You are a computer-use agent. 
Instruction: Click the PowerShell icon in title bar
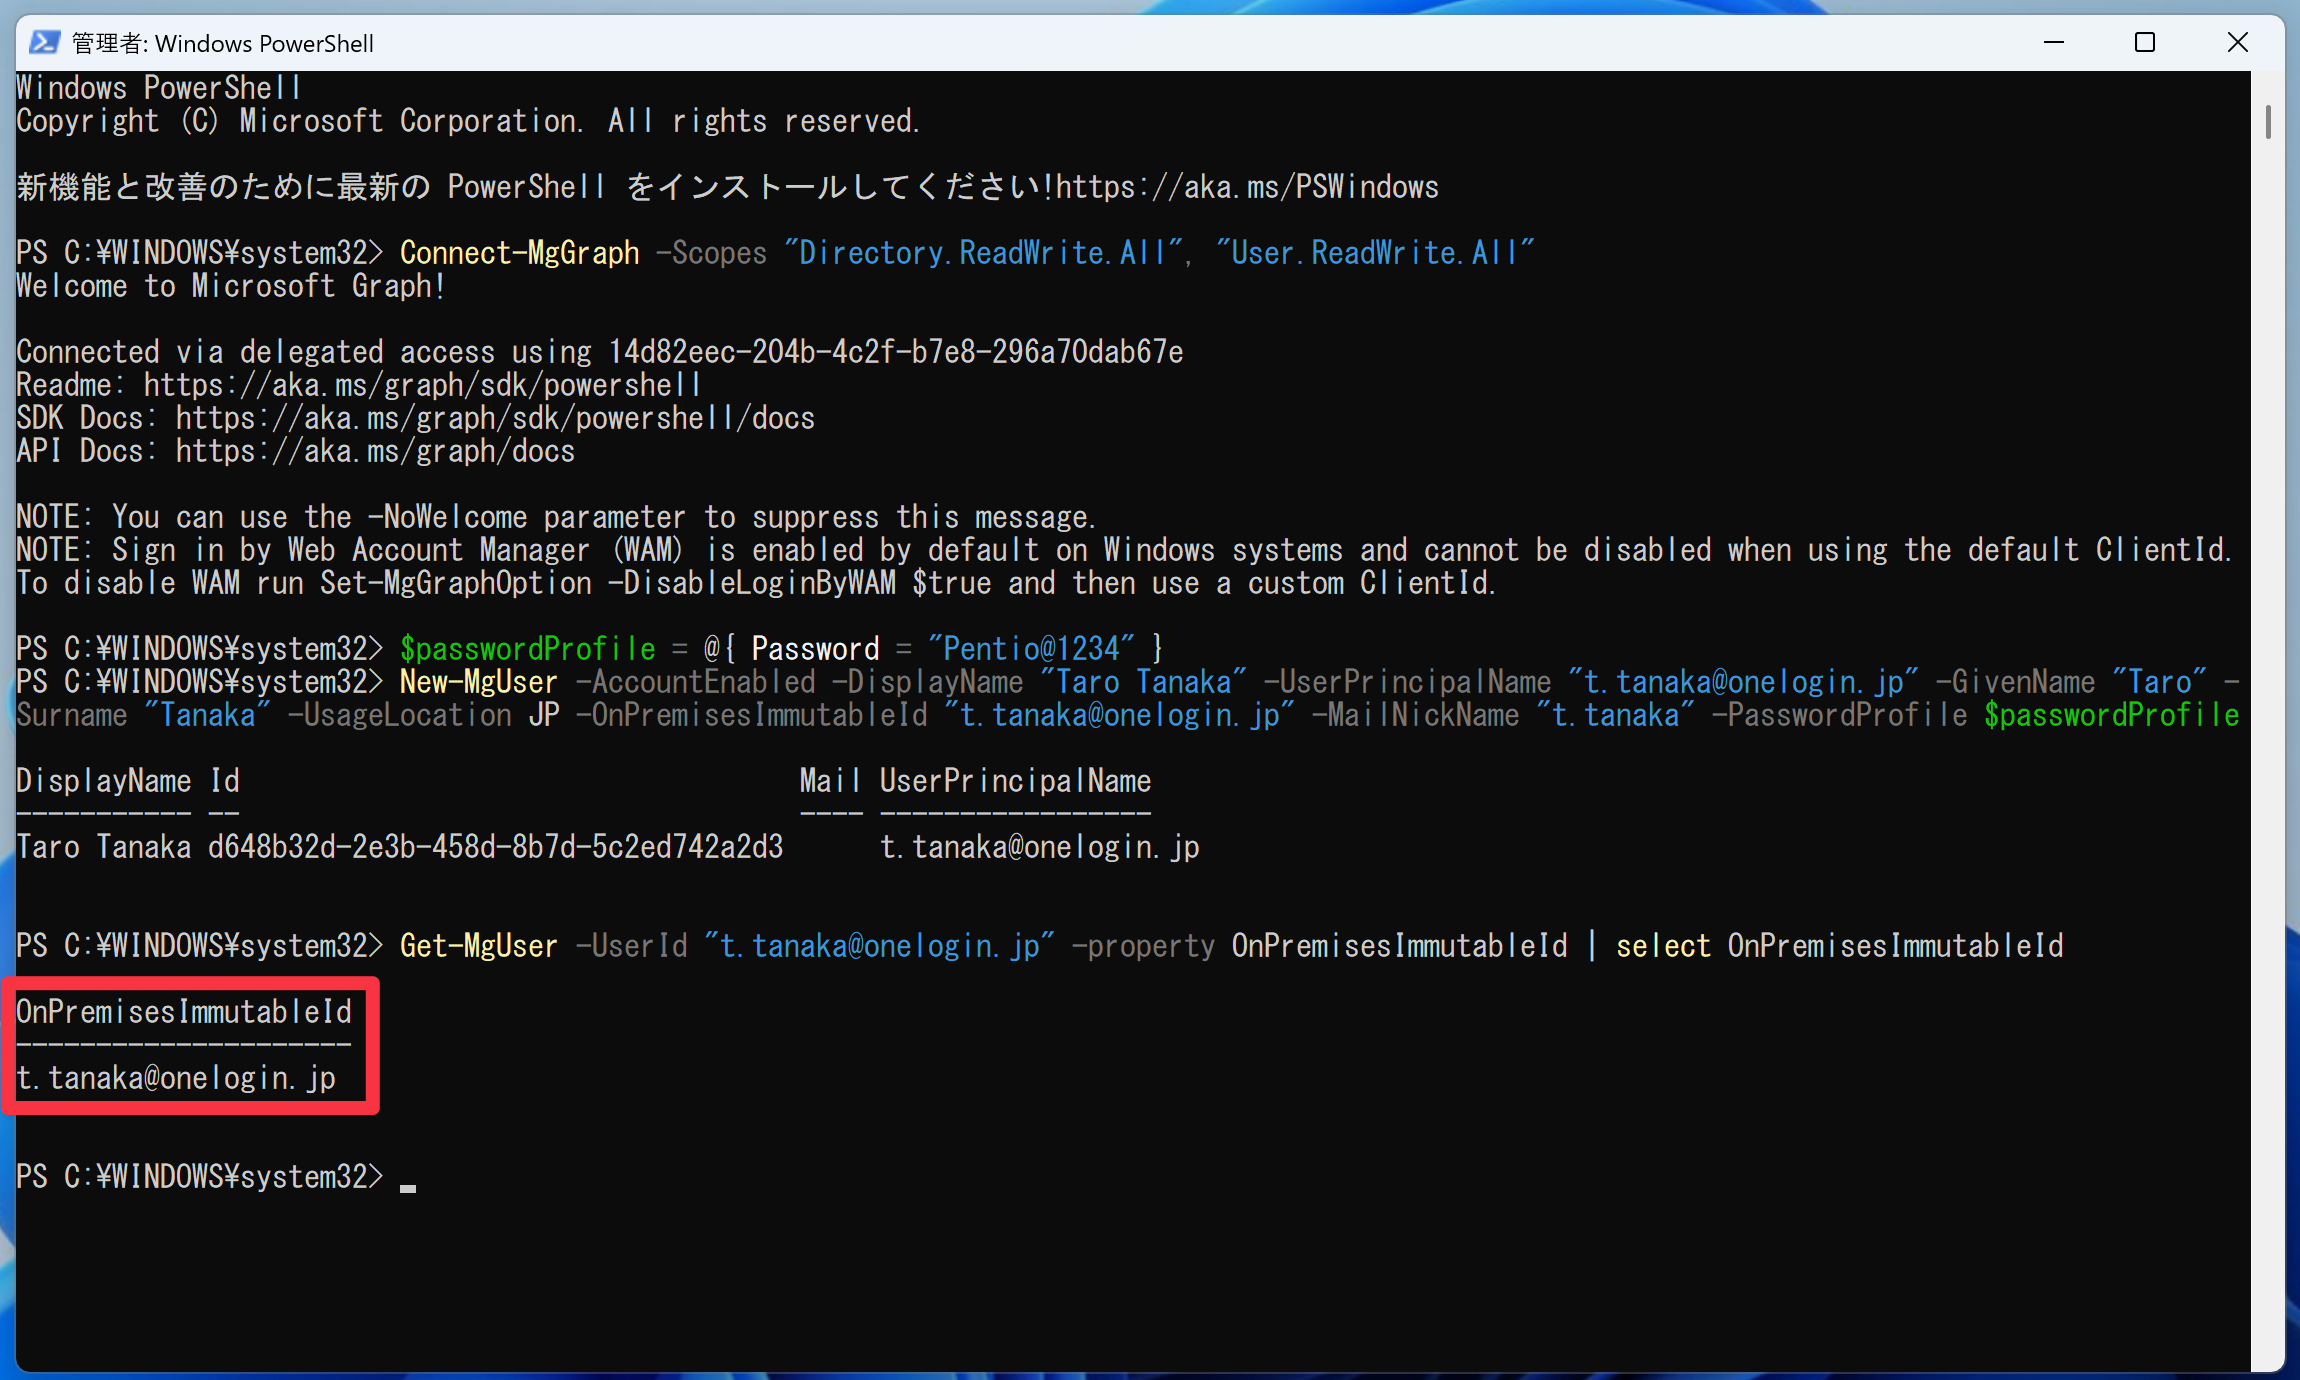point(44,43)
